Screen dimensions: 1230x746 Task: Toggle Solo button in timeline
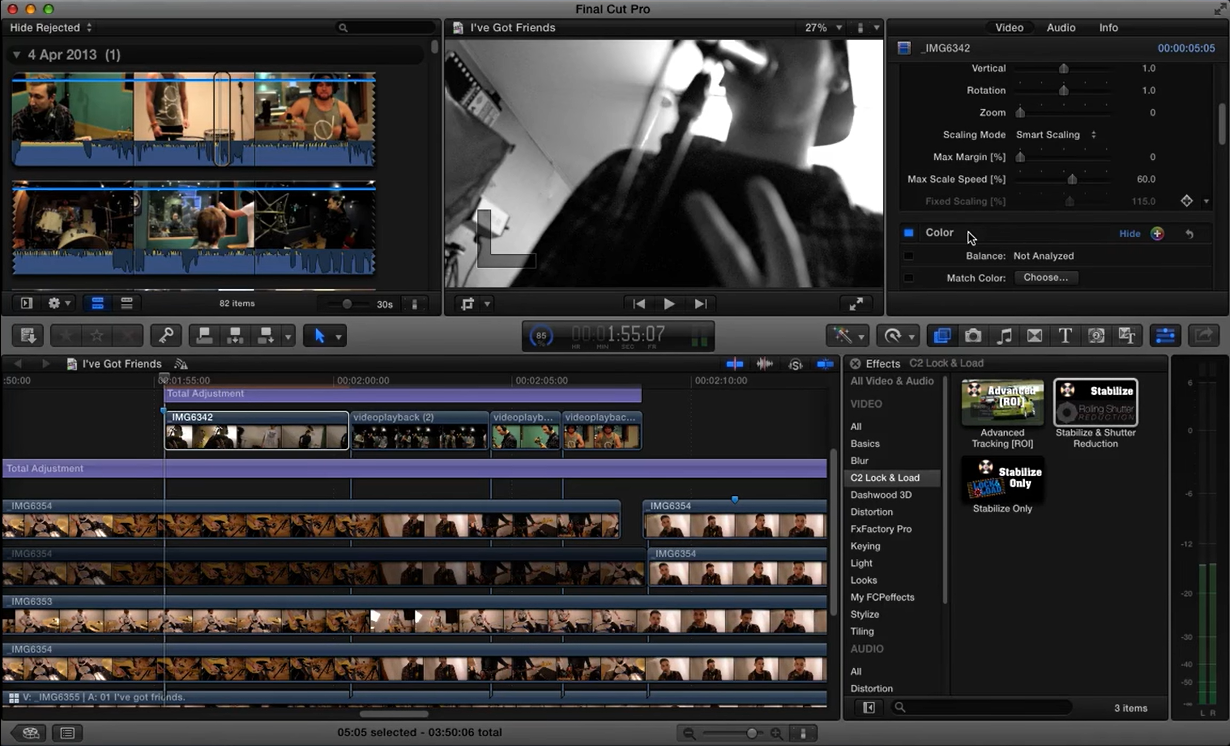(796, 364)
